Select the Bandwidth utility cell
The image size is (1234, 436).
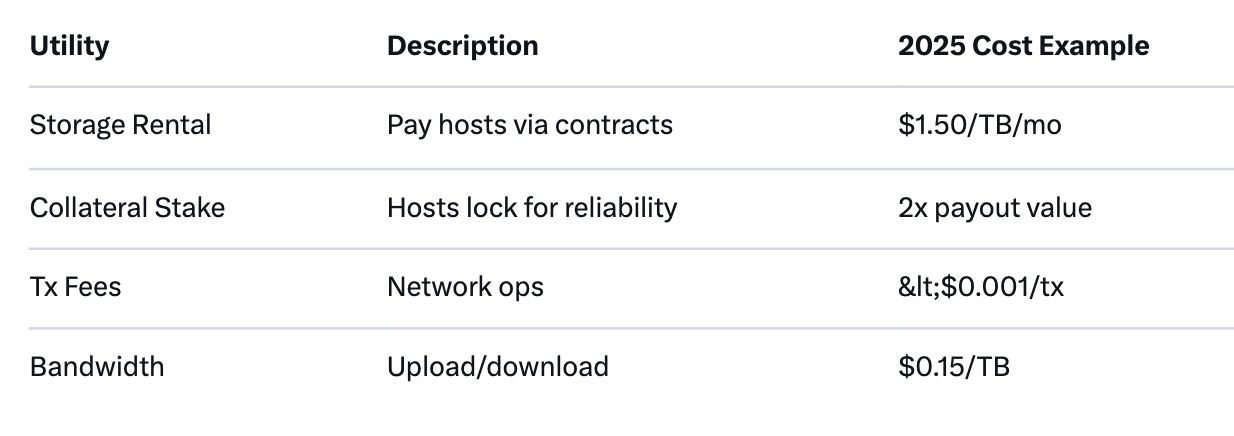point(97,366)
